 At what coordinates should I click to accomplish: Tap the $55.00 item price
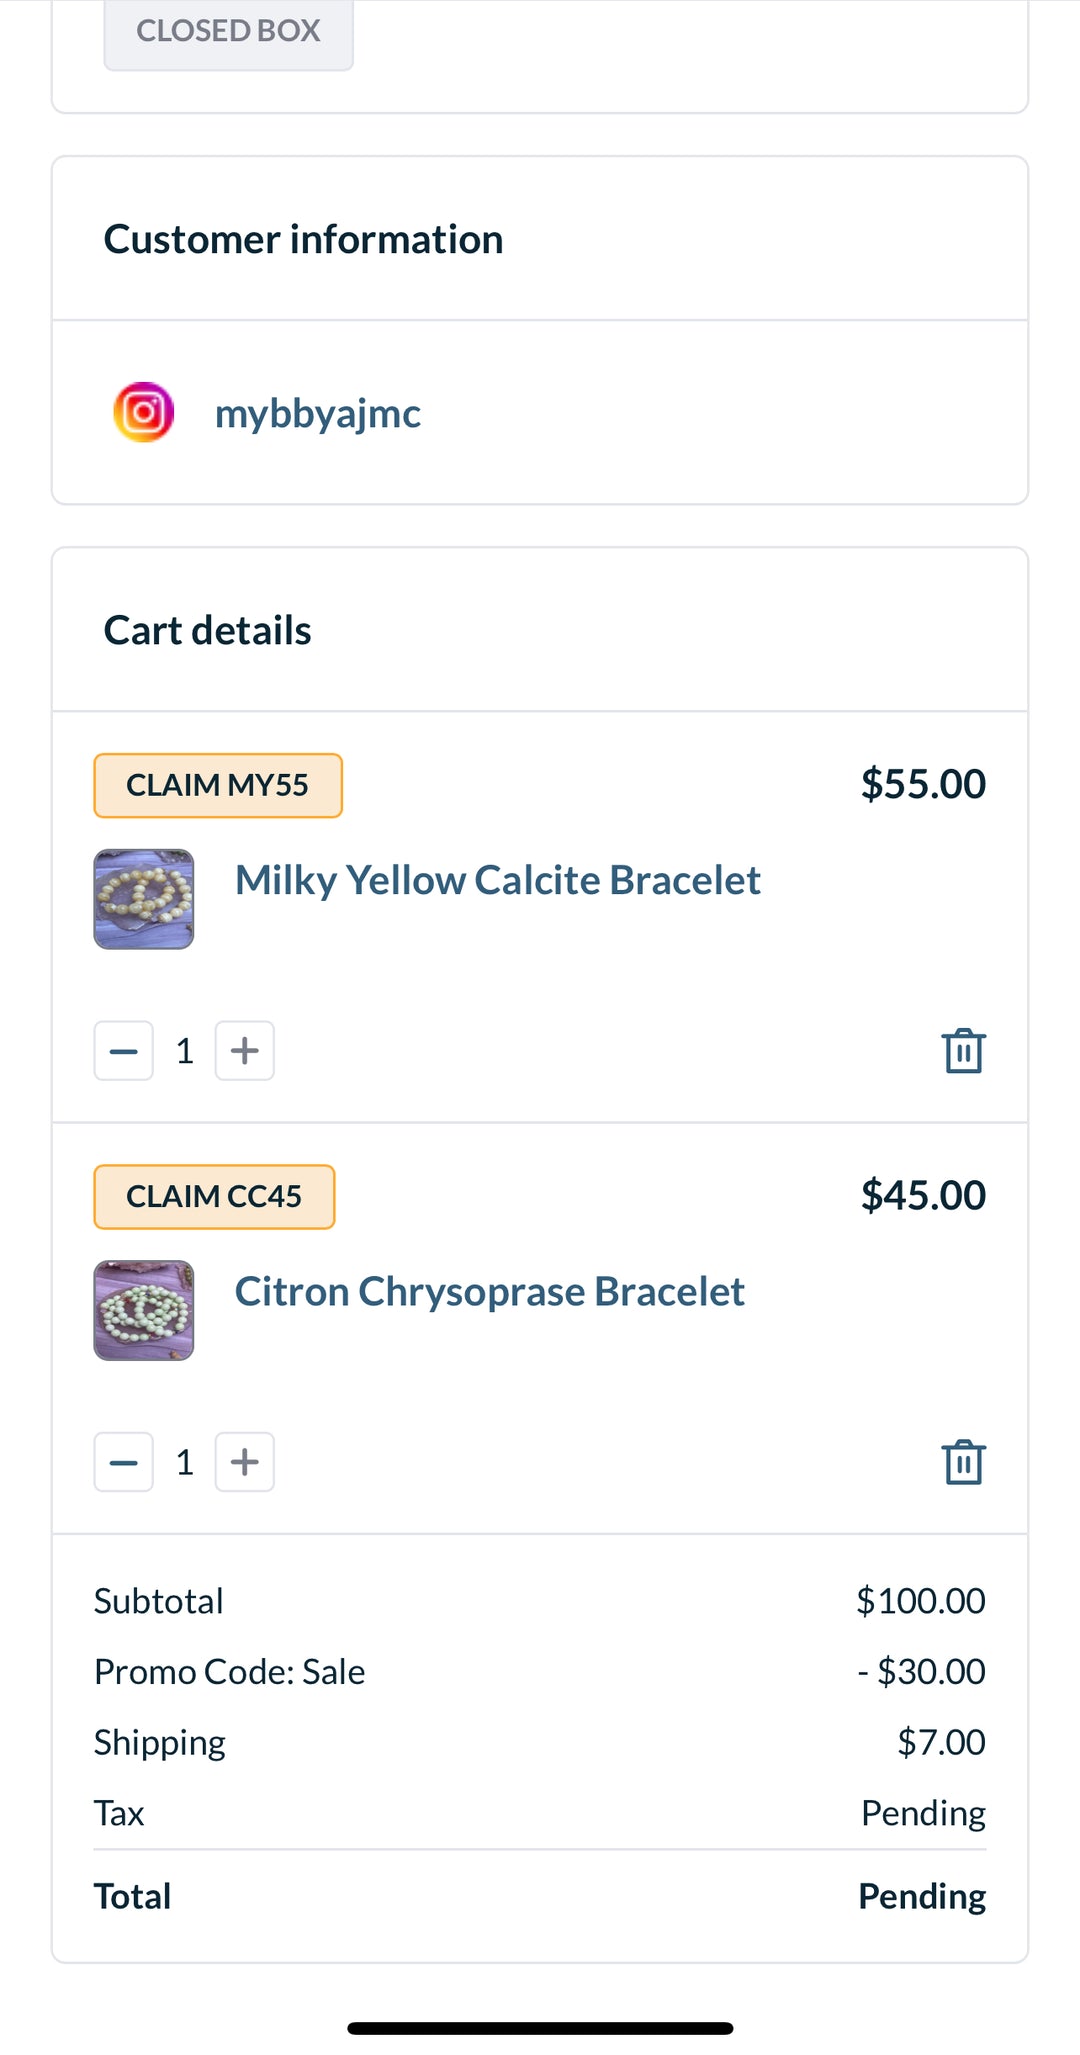tap(923, 783)
